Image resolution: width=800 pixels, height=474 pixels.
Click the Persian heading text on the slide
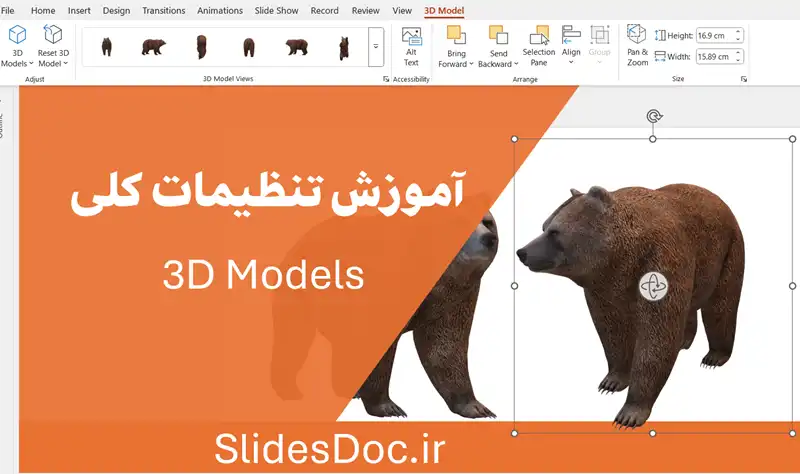click(x=267, y=192)
